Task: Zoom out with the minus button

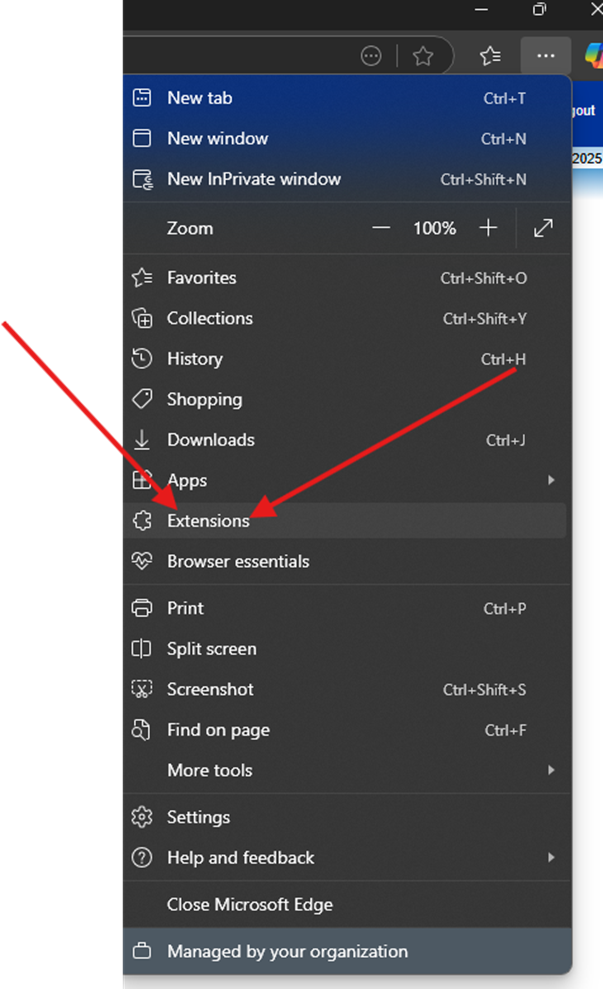Action: (381, 228)
